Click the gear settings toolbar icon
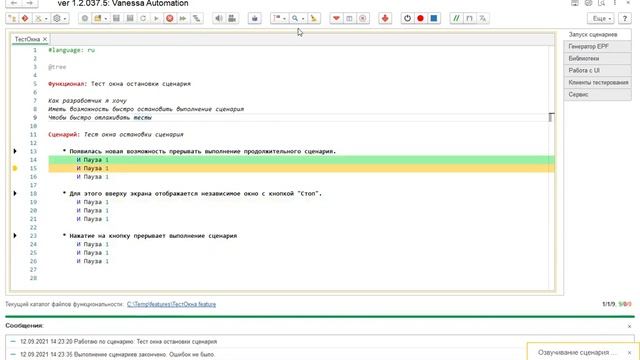The height and width of the screenshot is (360, 640). (57, 18)
